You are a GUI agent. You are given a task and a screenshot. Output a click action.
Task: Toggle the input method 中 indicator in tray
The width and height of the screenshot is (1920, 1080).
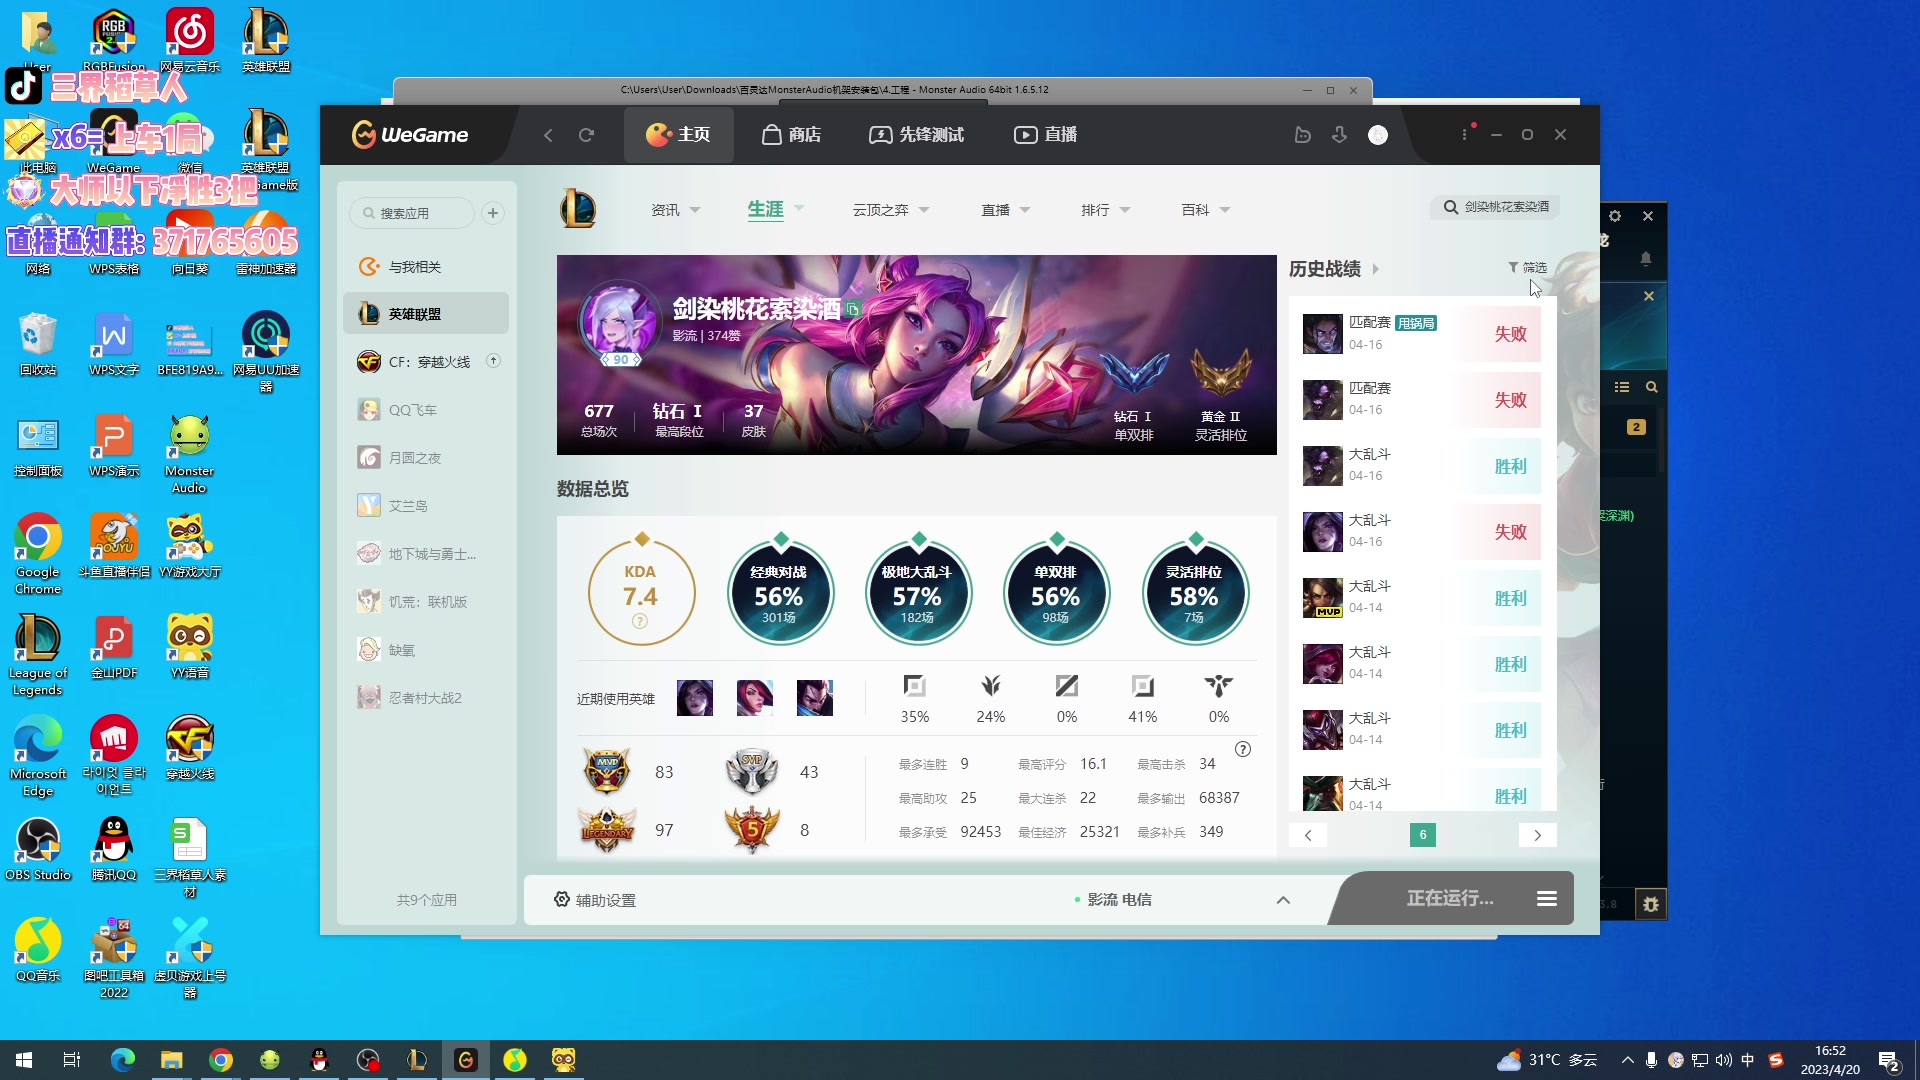tap(1748, 1060)
